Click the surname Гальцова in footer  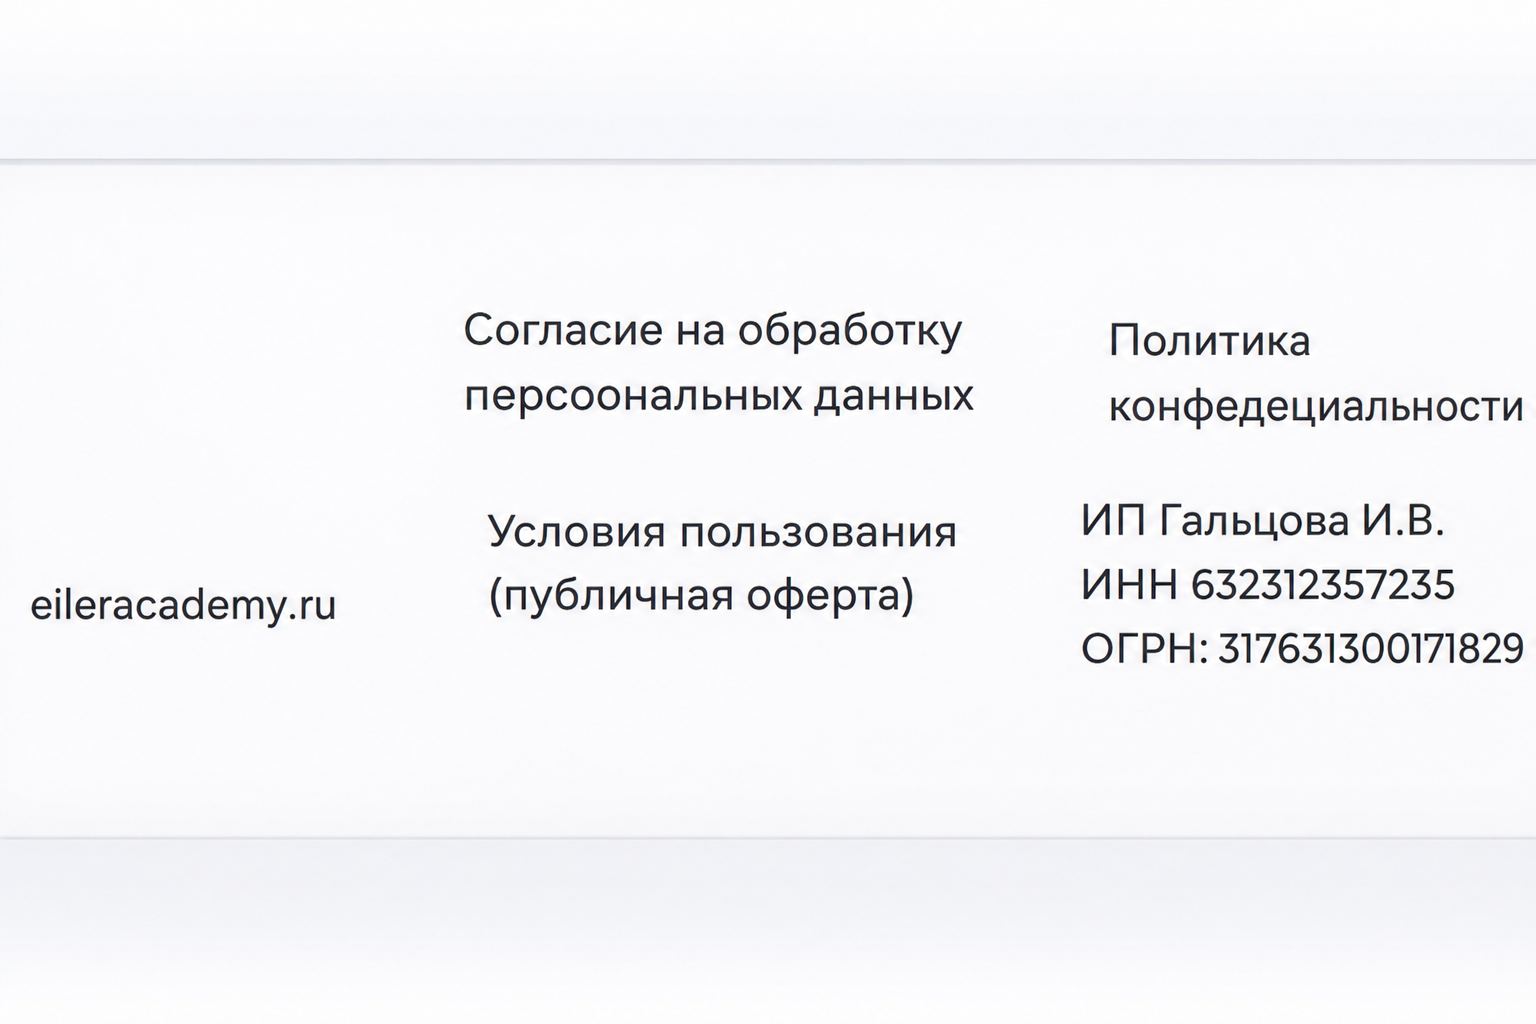tap(1253, 522)
